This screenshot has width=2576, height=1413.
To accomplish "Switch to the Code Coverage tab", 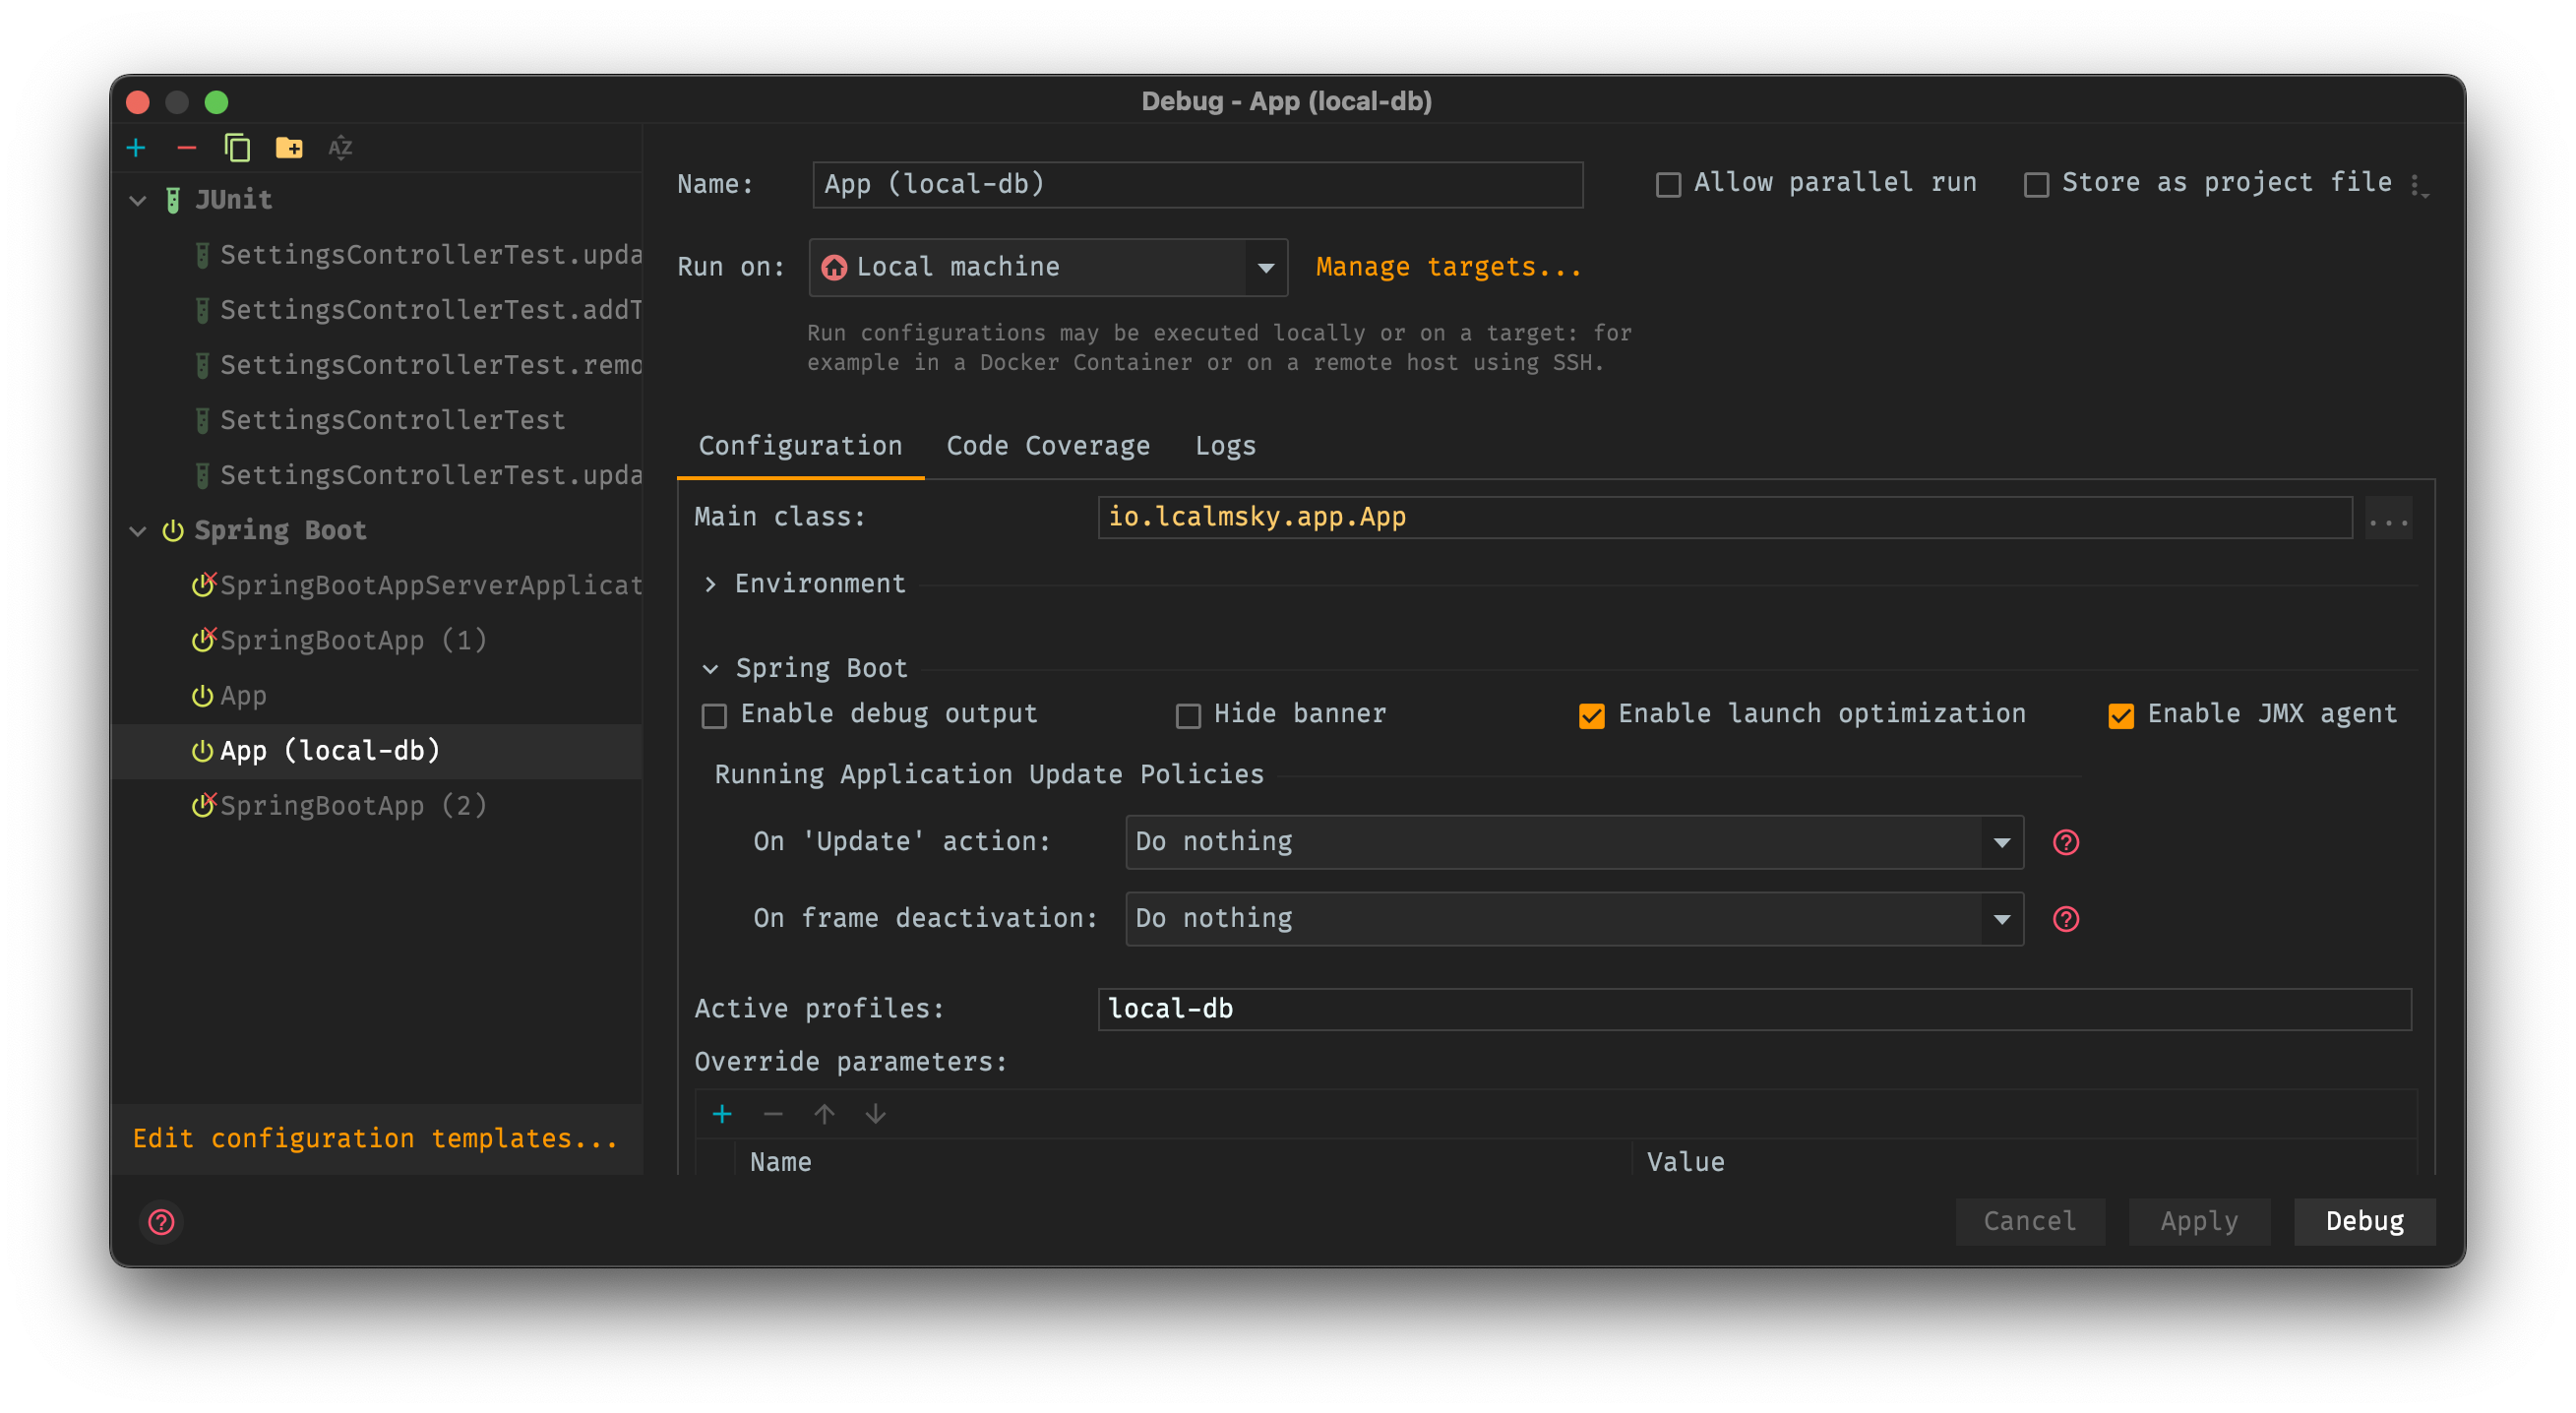I will (1047, 446).
